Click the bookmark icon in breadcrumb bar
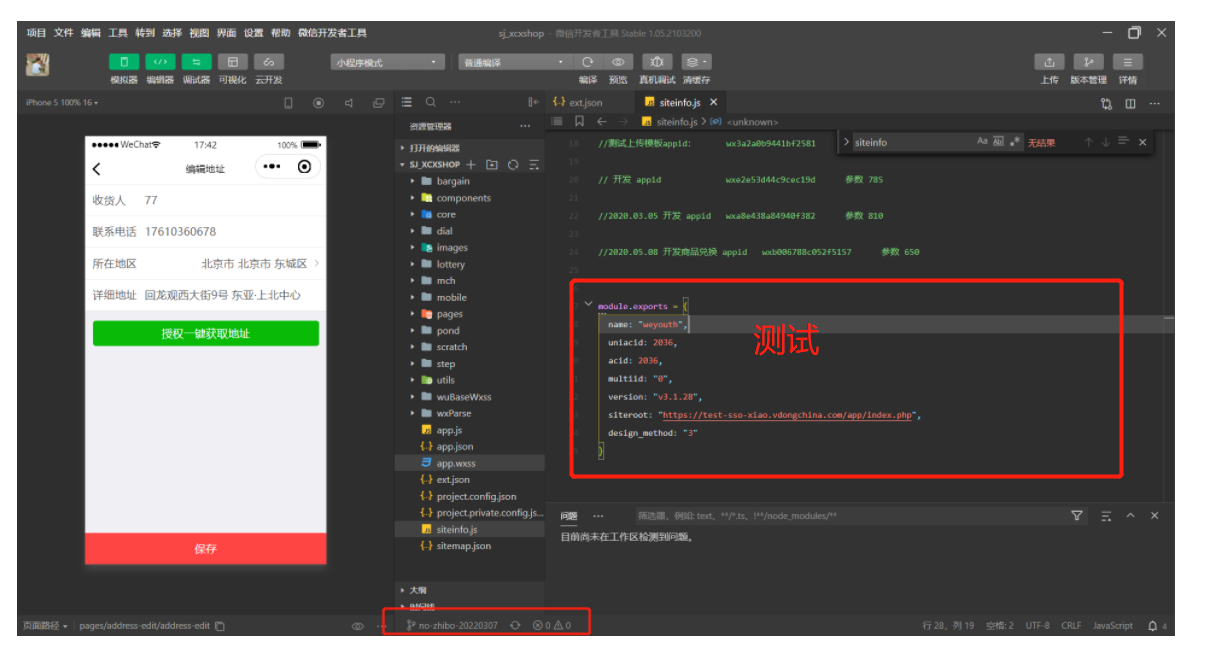Viewport: 1209px width, 645px height. [x=579, y=121]
